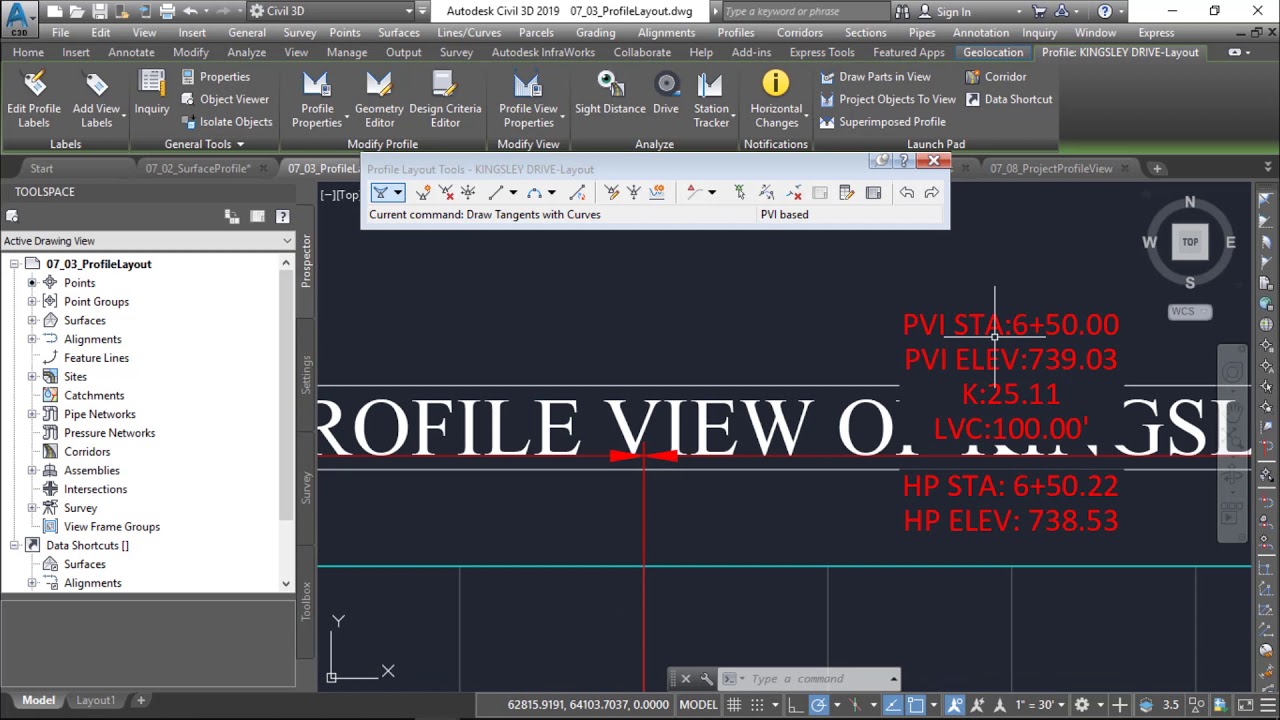The image size is (1280, 720).
Task: Click redo arrow in Profile Layout Tools
Action: (931, 192)
